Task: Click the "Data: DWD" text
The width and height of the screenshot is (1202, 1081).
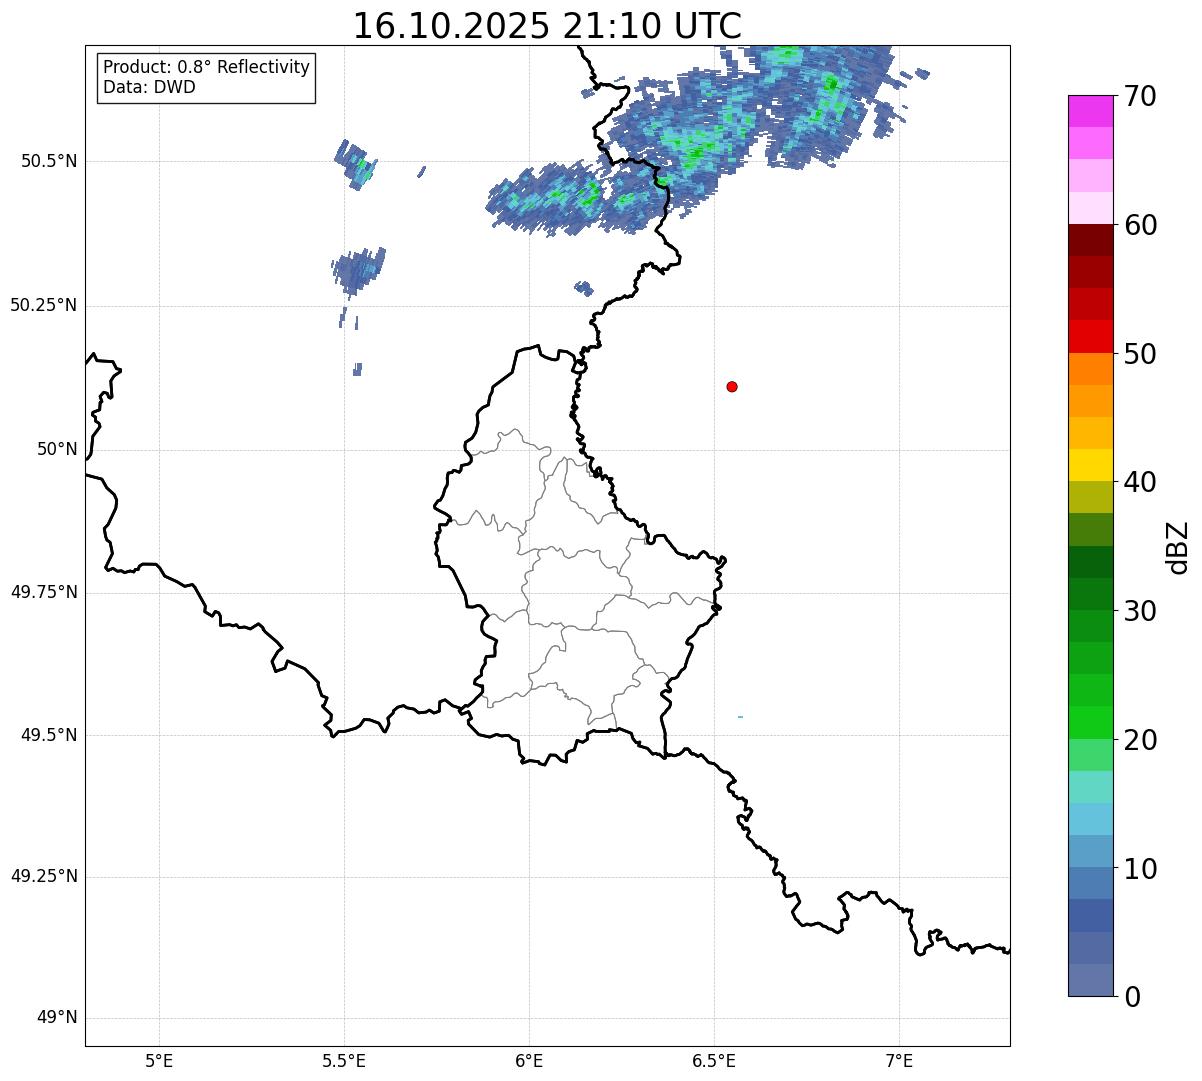Action: pyautogui.click(x=149, y=87)
